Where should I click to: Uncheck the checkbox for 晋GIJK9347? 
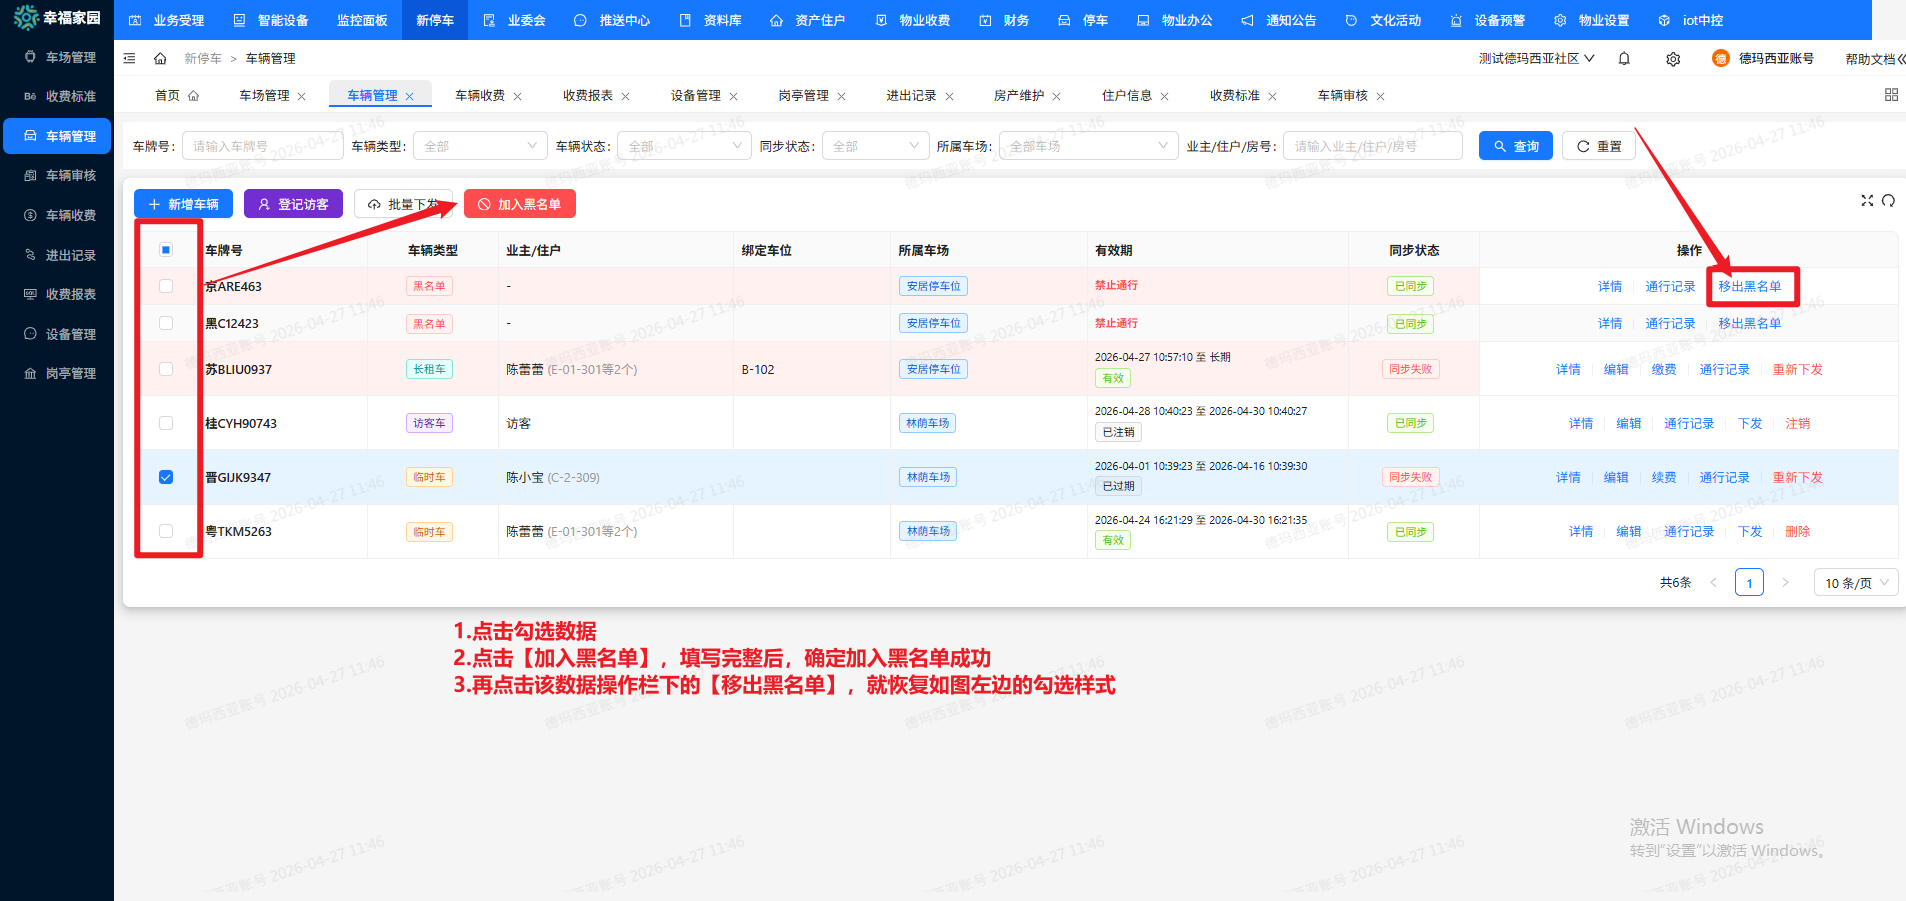point(166,477)
